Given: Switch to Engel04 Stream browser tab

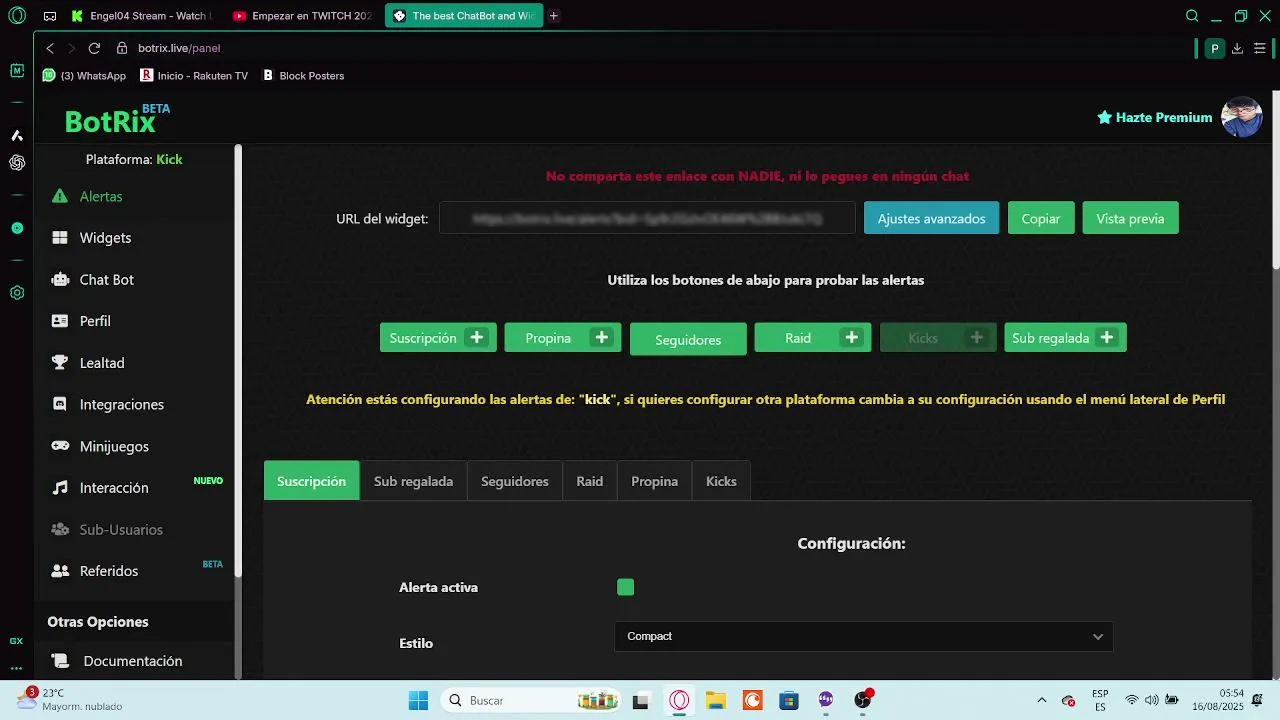Looking at the screenshot, I should click(140, 16).
